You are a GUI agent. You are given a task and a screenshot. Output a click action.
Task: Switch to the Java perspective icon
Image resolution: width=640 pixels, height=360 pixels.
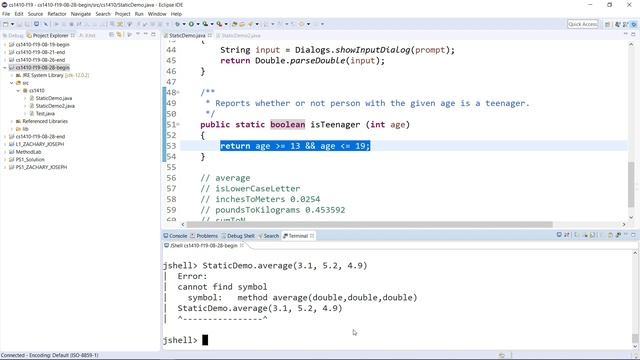pos(617,24)
